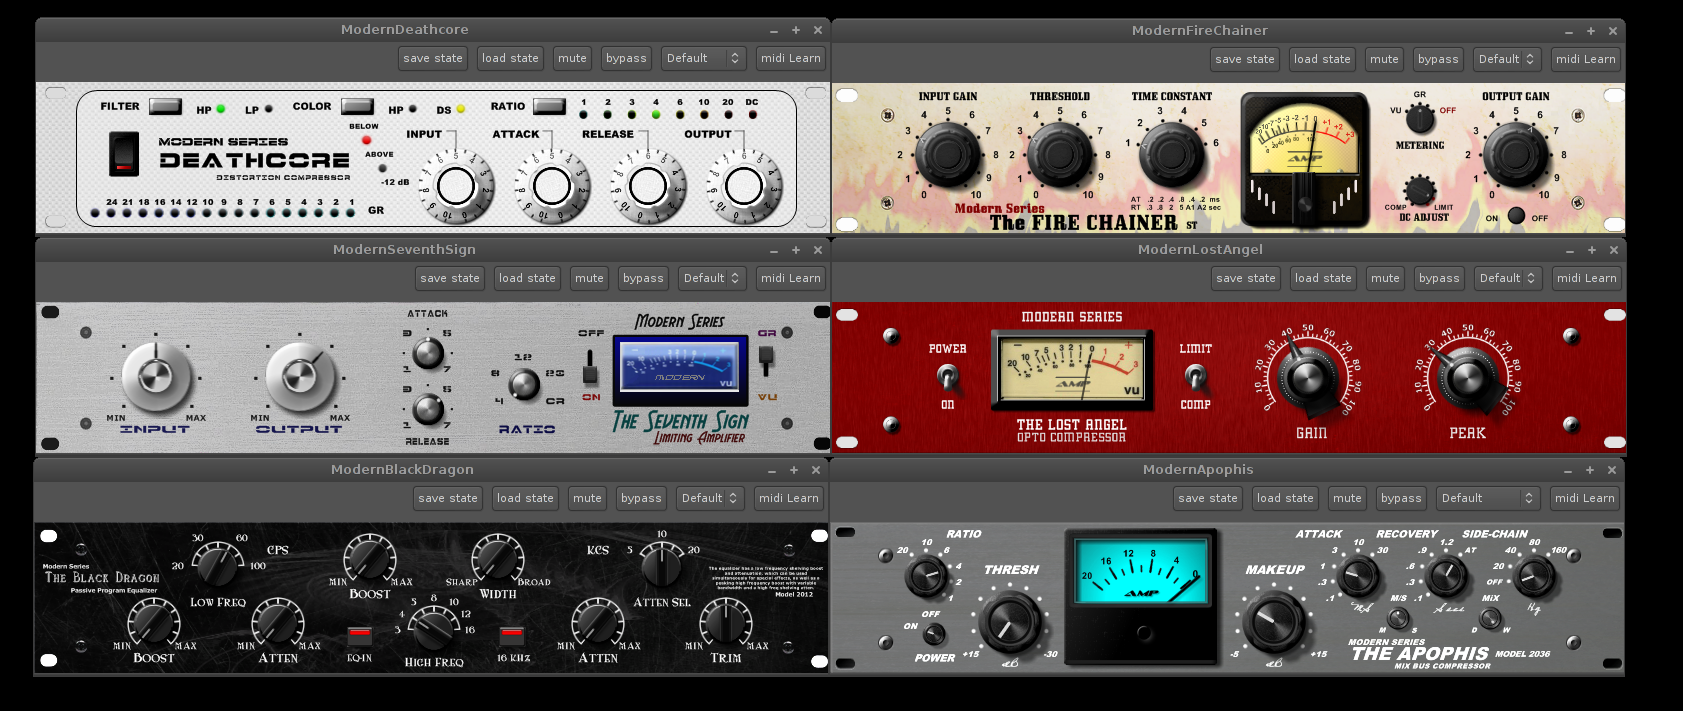Click the METERING selector knob on Fire Chainer
Screen dimensions: 1683x711
1420,118
